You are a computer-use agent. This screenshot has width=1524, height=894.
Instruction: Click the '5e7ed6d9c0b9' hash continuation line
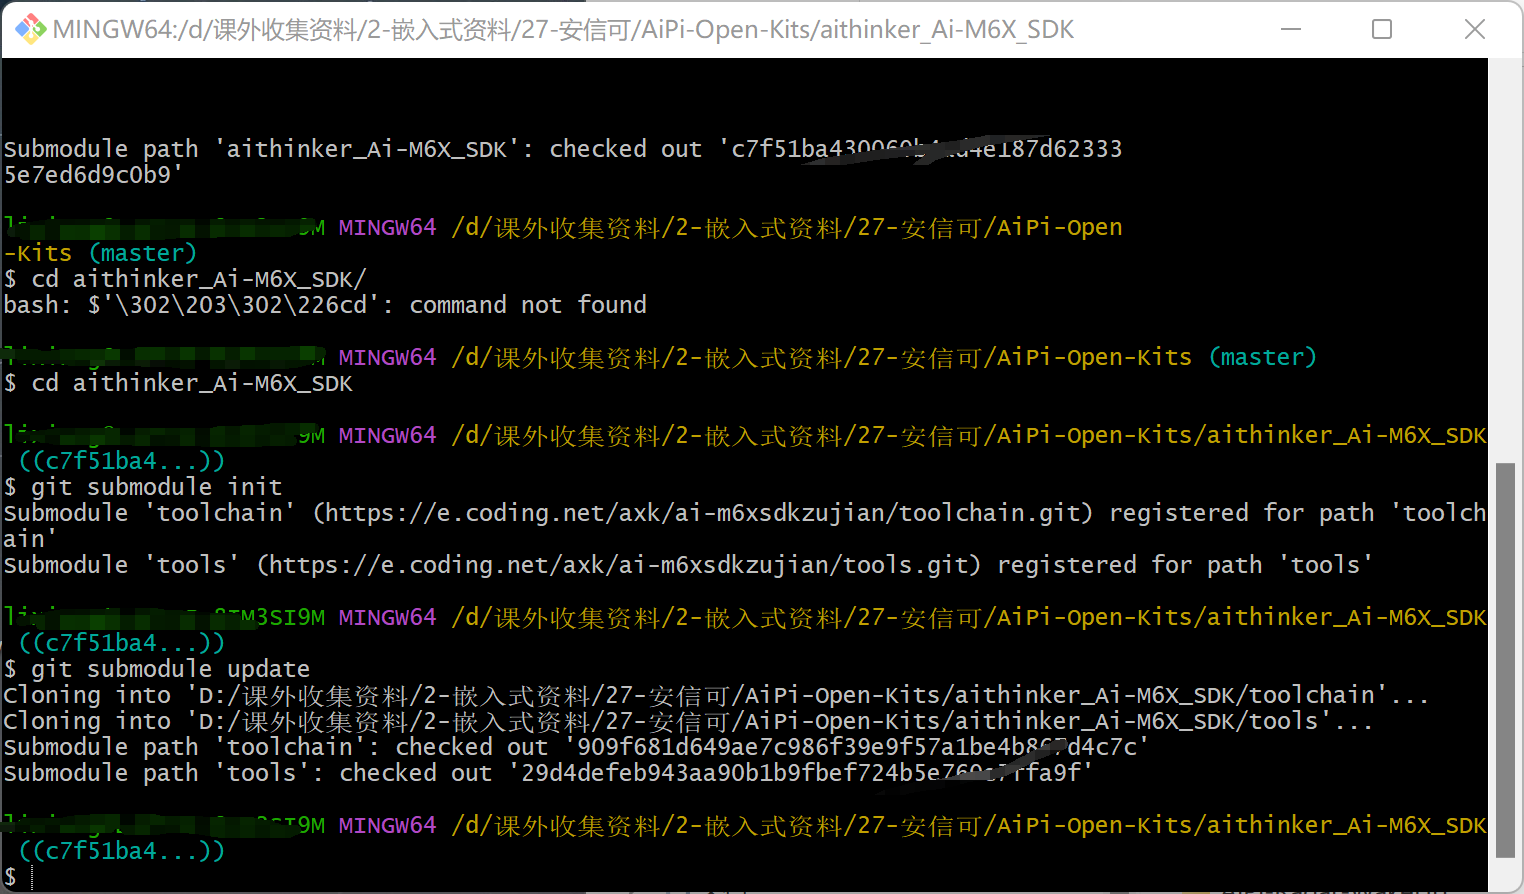click(x=94, y=175)
